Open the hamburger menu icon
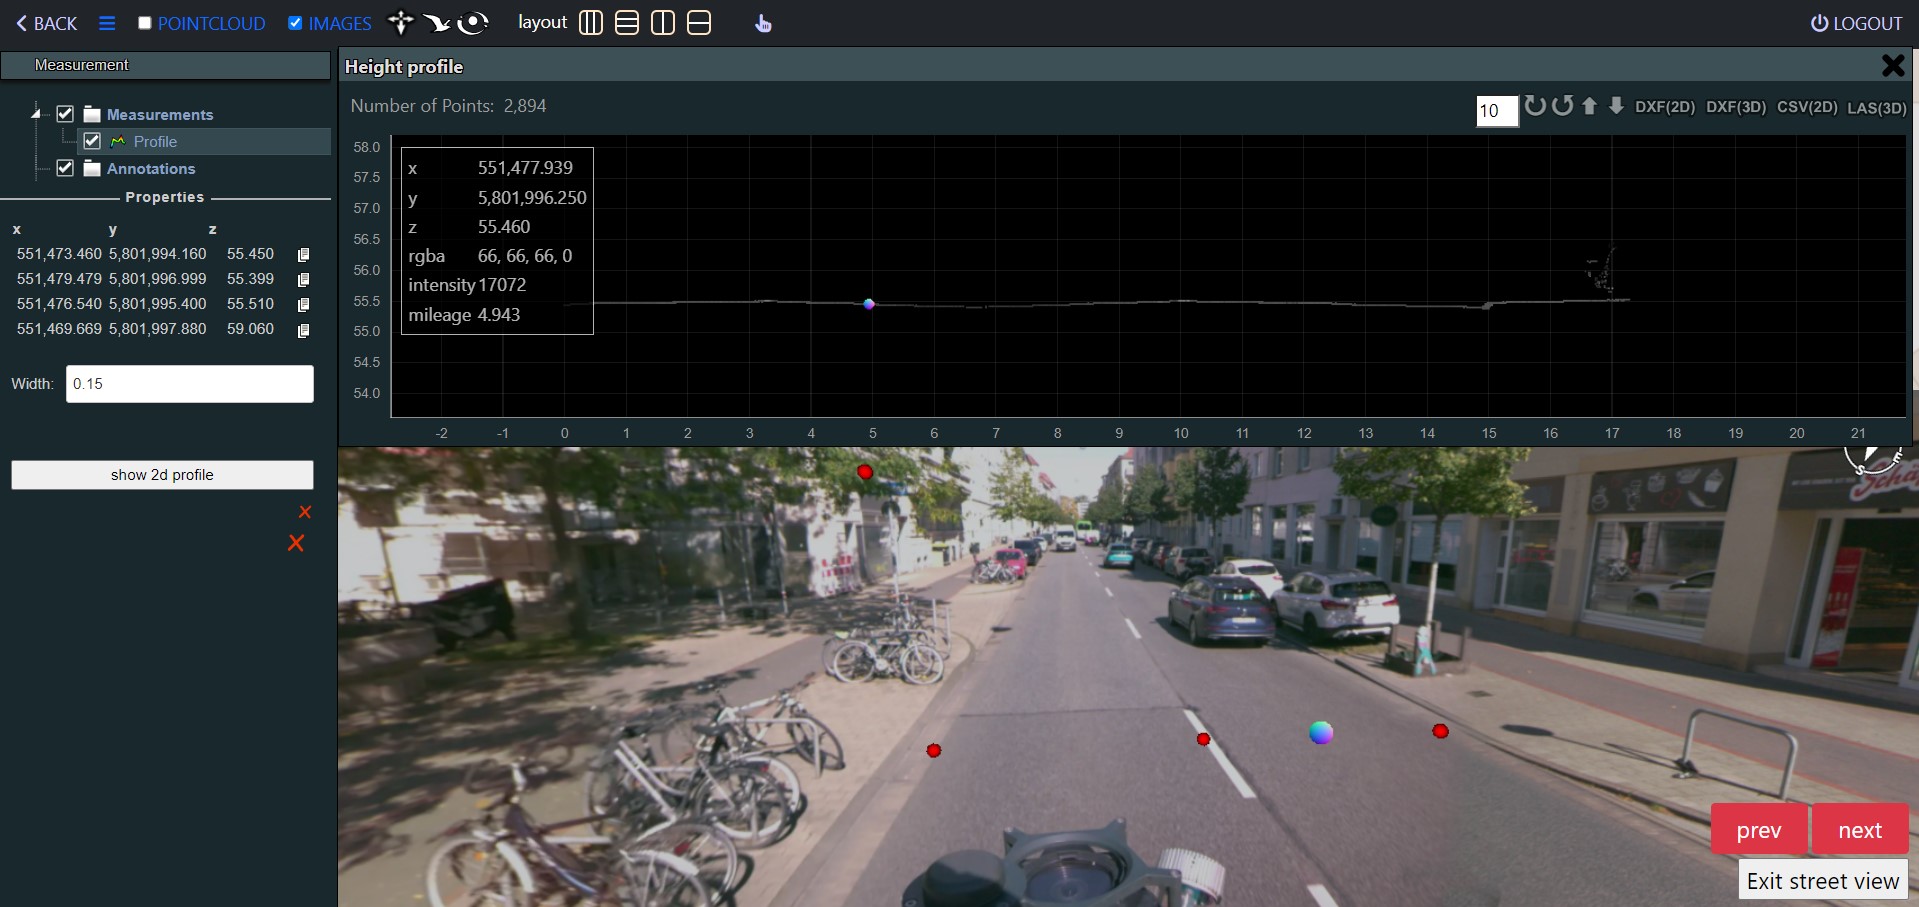This screenshot has width=1919, height=907. [107, 23]
